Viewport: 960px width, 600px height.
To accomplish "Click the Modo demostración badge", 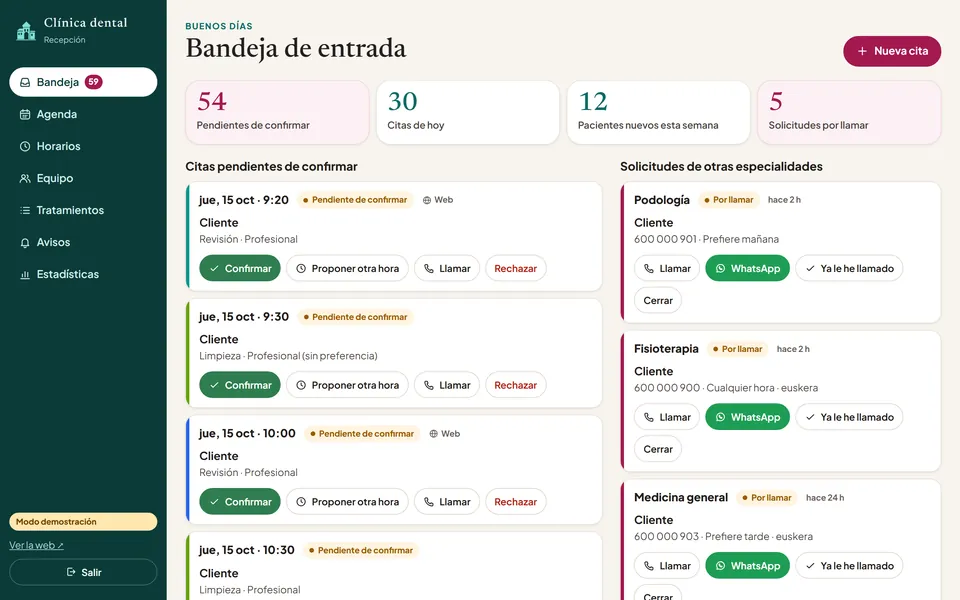I will 83,522.
